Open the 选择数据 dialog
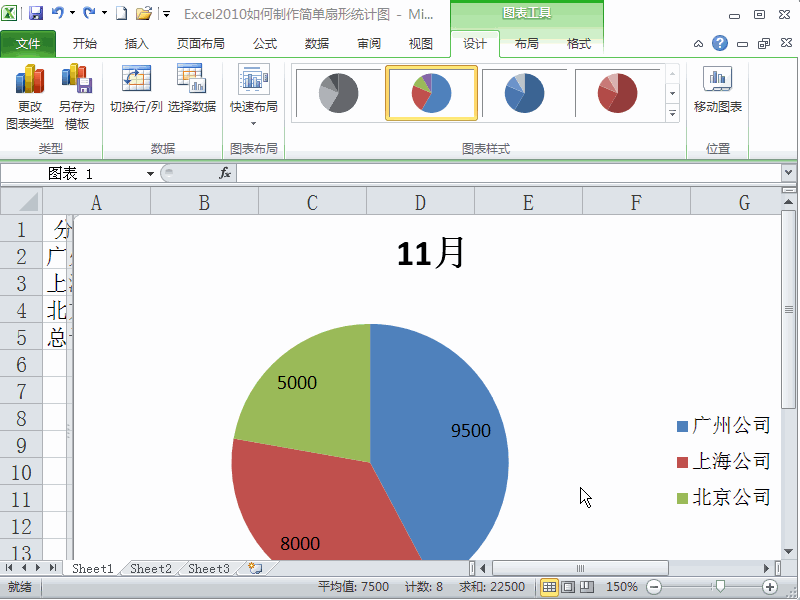Viewport: 800px width, 600px height. coord(192,88)
